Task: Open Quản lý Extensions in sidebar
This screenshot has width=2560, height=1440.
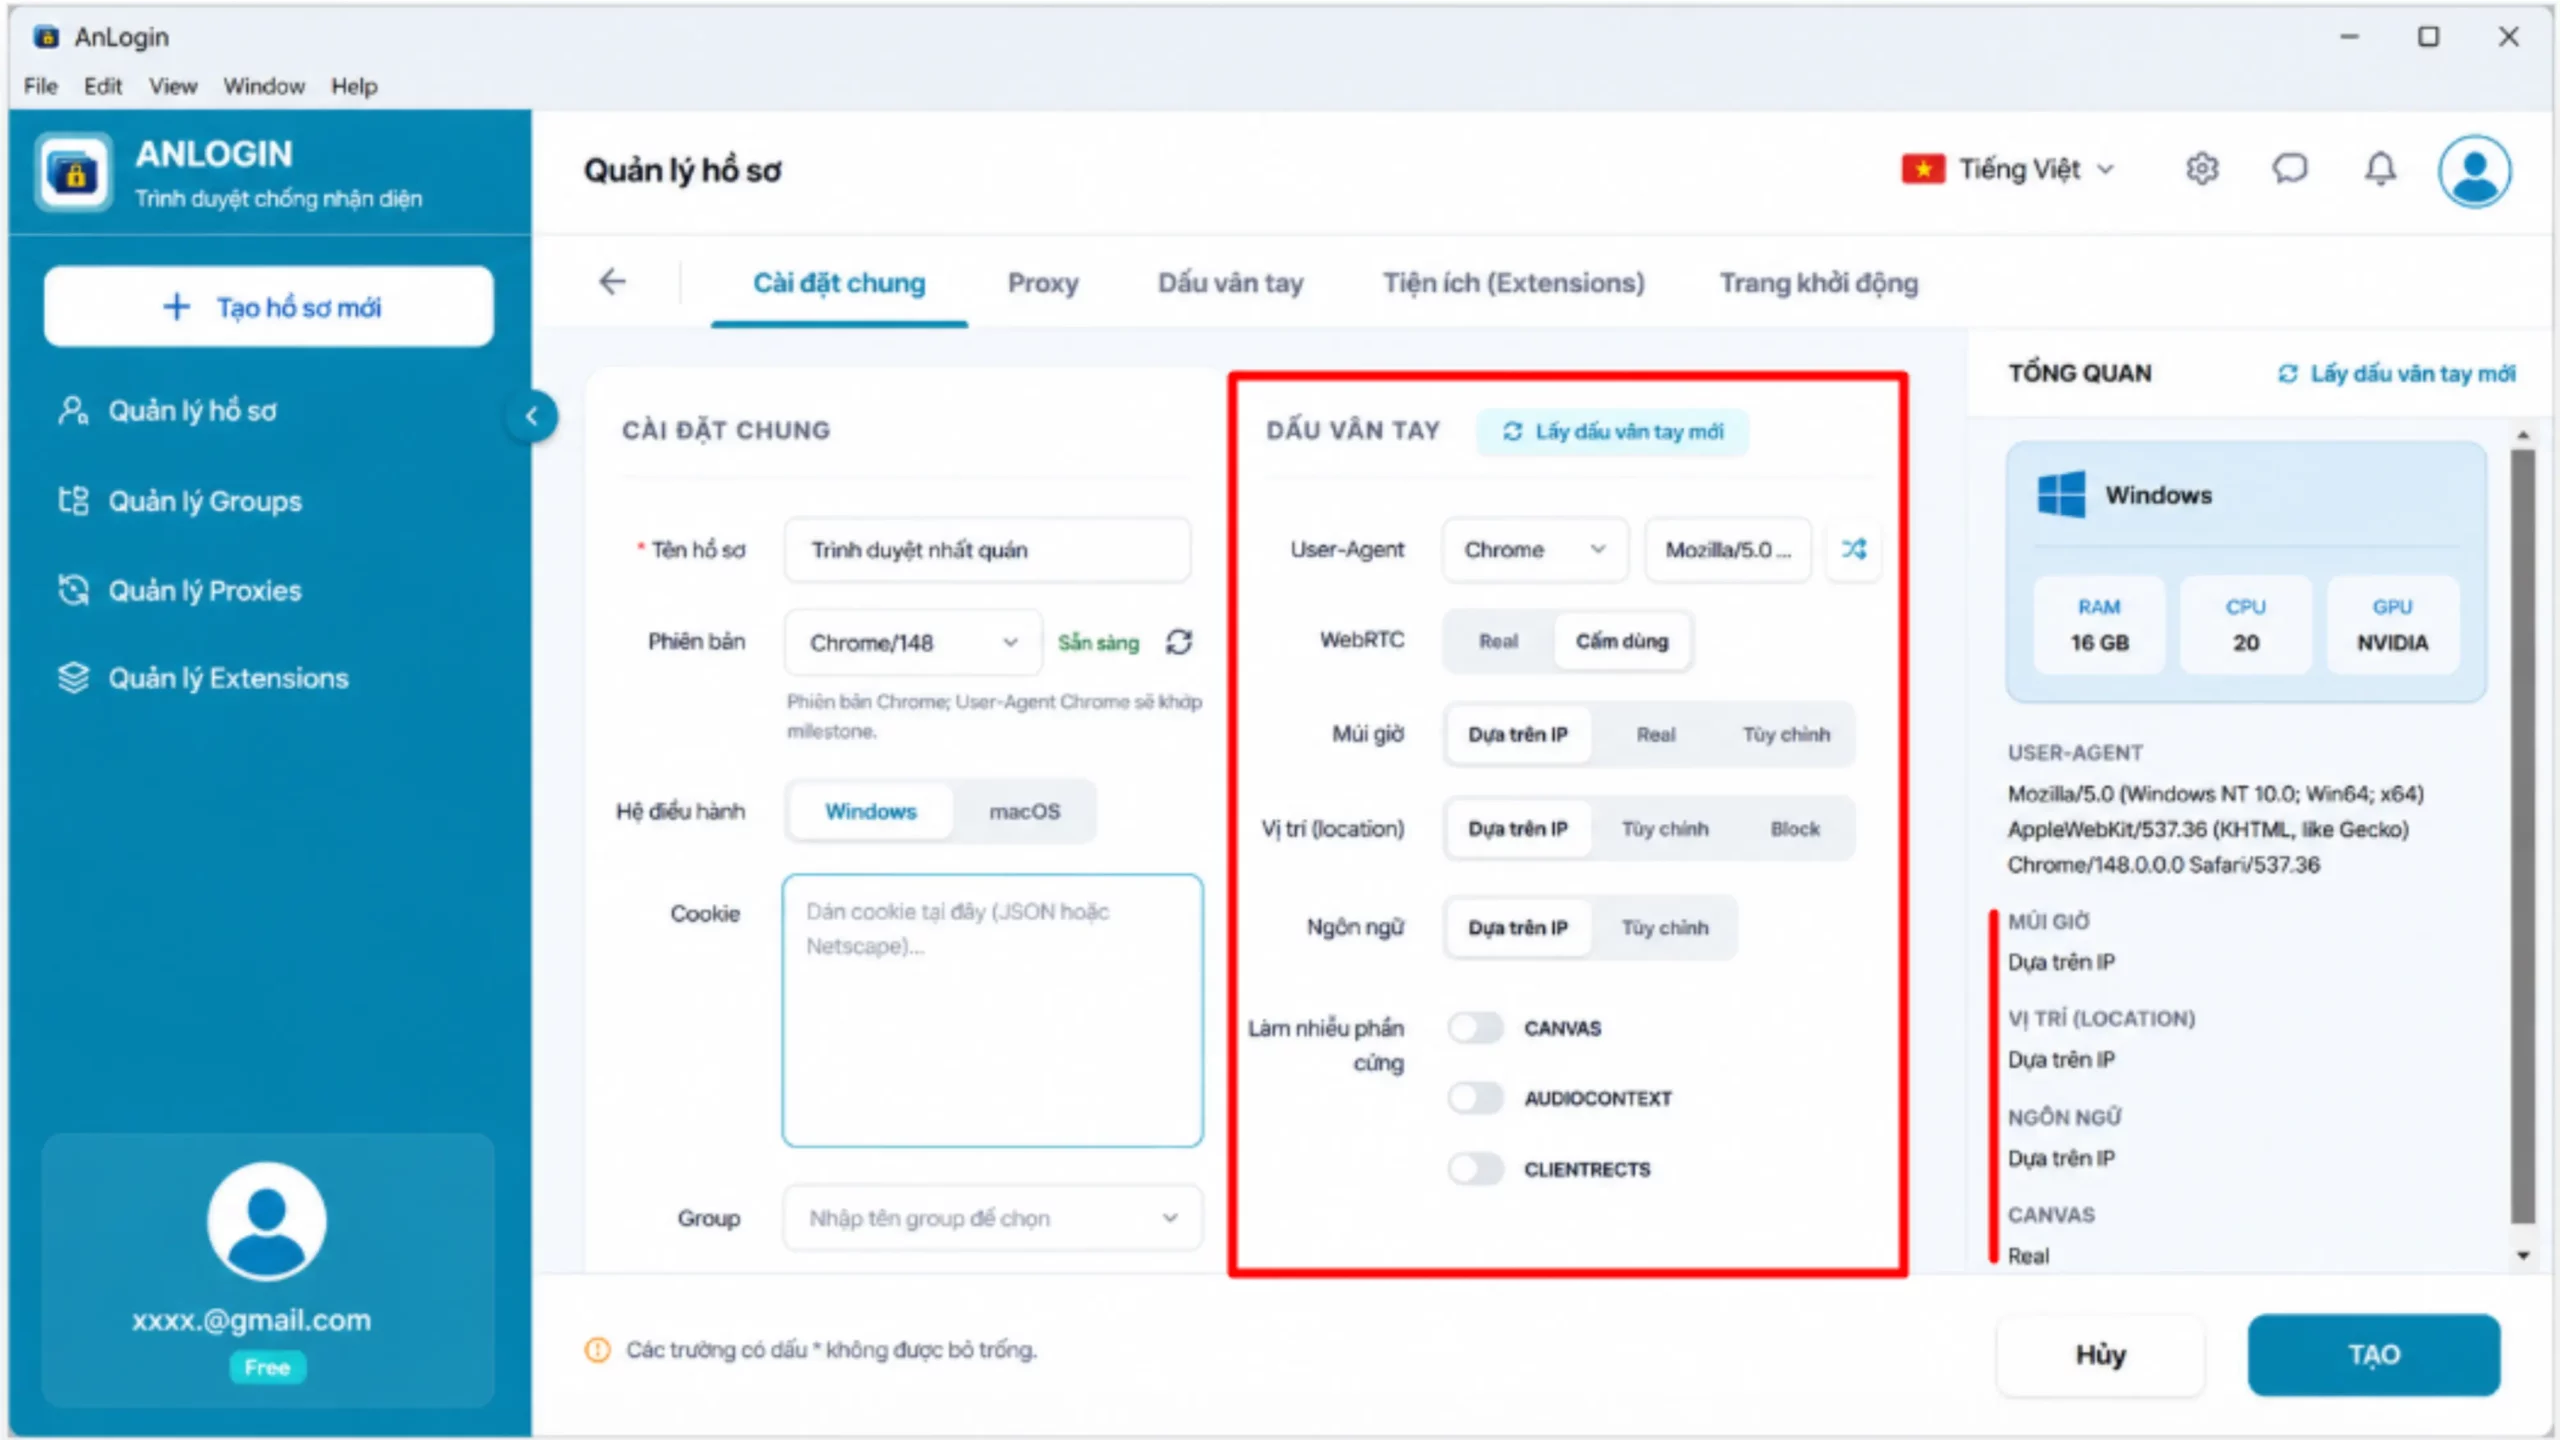Action: click(x=203, y=678)
